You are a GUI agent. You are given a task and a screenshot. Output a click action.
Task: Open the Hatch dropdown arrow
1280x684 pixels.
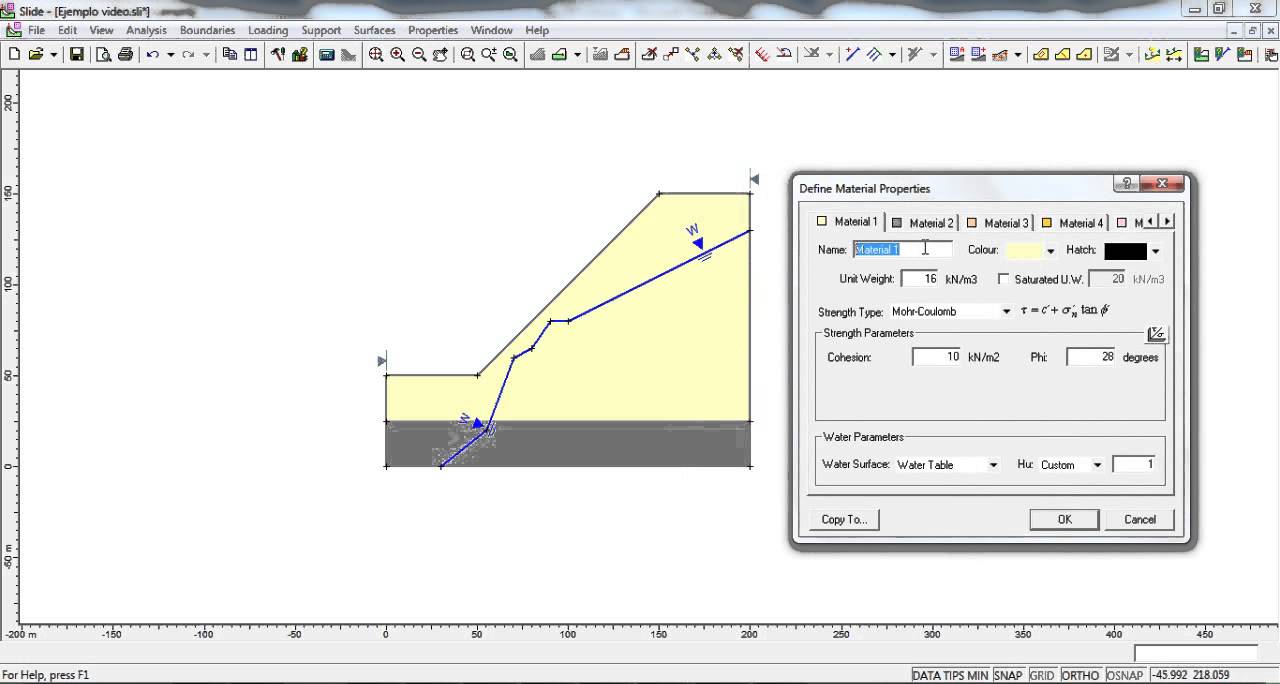coord(1156,251)
